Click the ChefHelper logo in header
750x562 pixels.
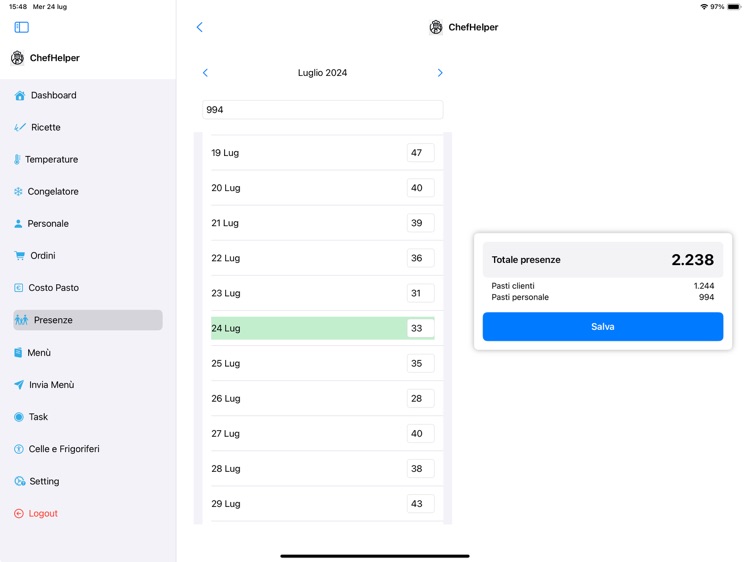point(436,27)
